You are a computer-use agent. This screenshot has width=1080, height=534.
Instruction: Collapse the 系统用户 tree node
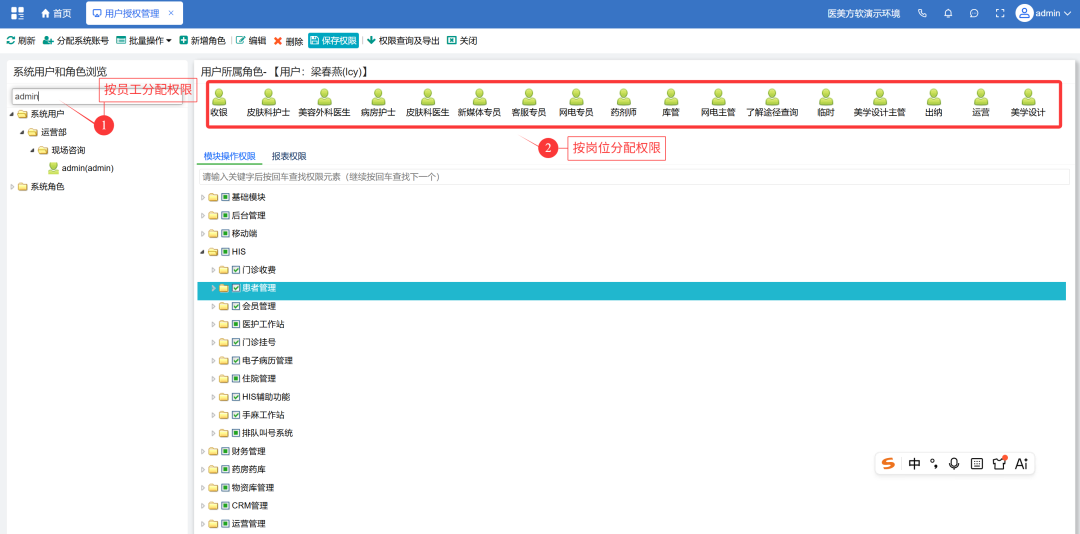12,114
